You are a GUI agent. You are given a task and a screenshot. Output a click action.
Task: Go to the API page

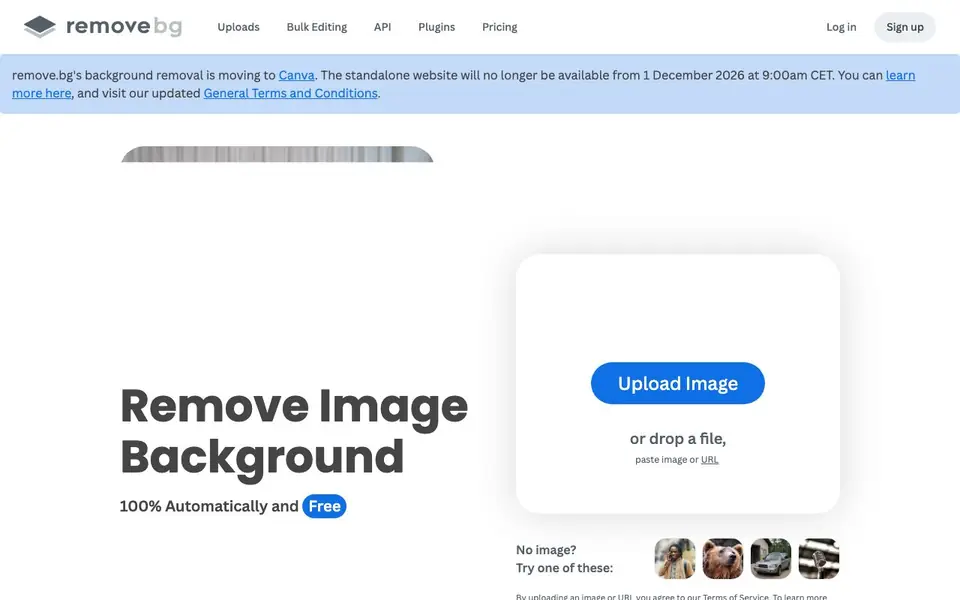coord(382,27)
